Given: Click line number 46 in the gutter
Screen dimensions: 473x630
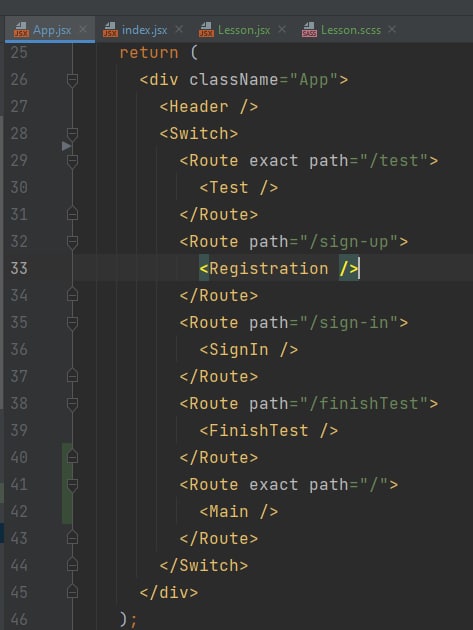Looking at the screenshot, I should coord(19,619).
